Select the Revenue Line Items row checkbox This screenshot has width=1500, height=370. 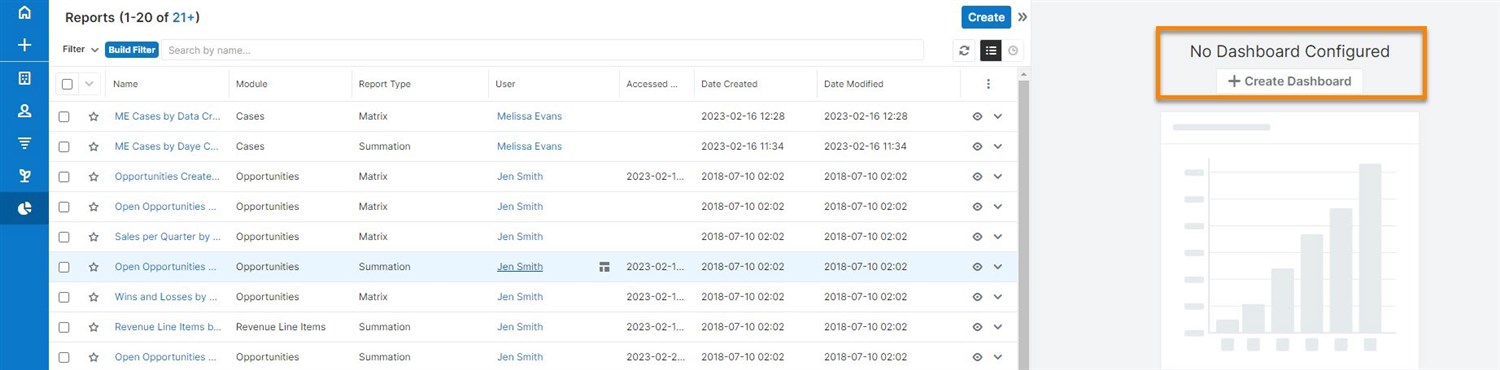(64, 327)
